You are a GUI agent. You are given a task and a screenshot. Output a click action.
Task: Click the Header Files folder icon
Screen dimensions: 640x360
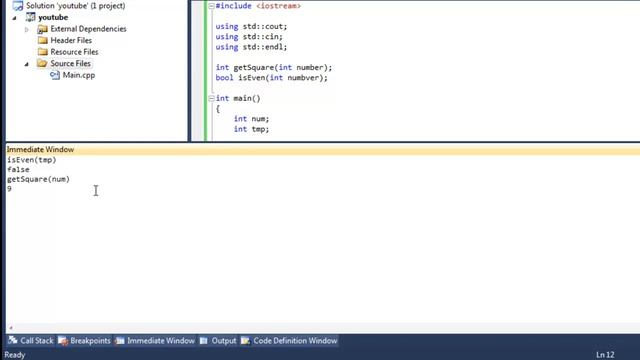point(42,40)
